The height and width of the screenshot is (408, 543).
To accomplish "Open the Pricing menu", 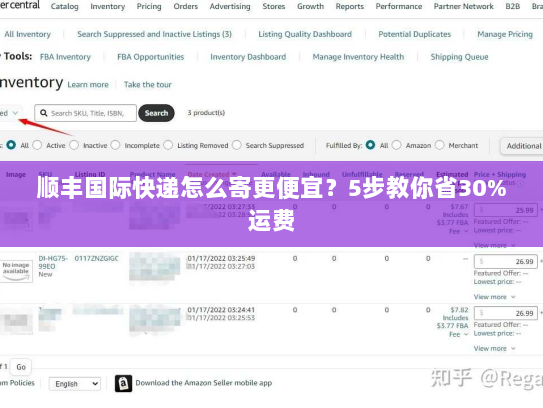I will coord(149,6).
